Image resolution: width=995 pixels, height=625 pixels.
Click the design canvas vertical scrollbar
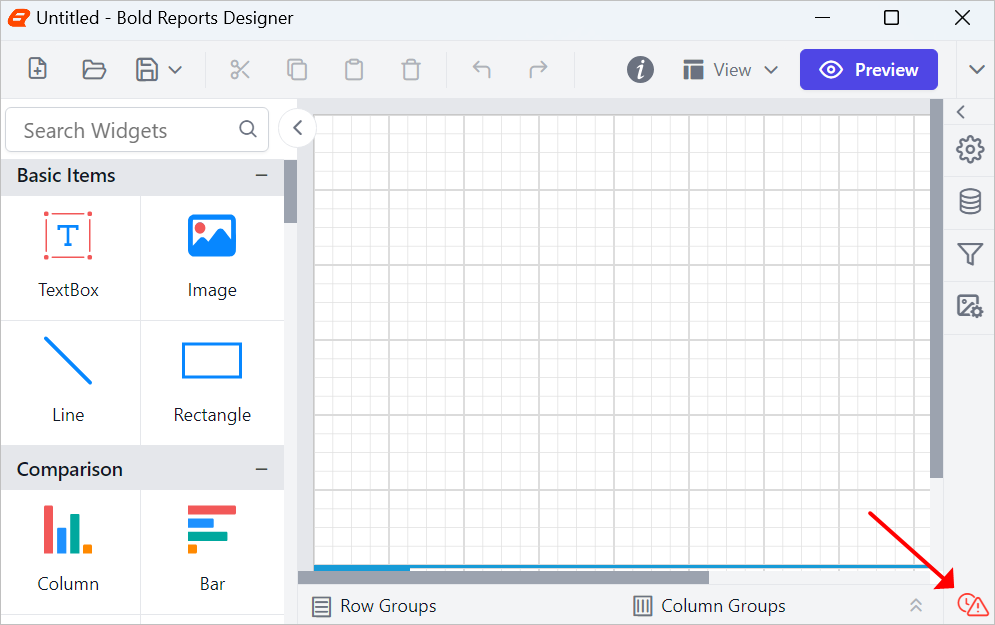pyautogui.click(x=937, y=289)
